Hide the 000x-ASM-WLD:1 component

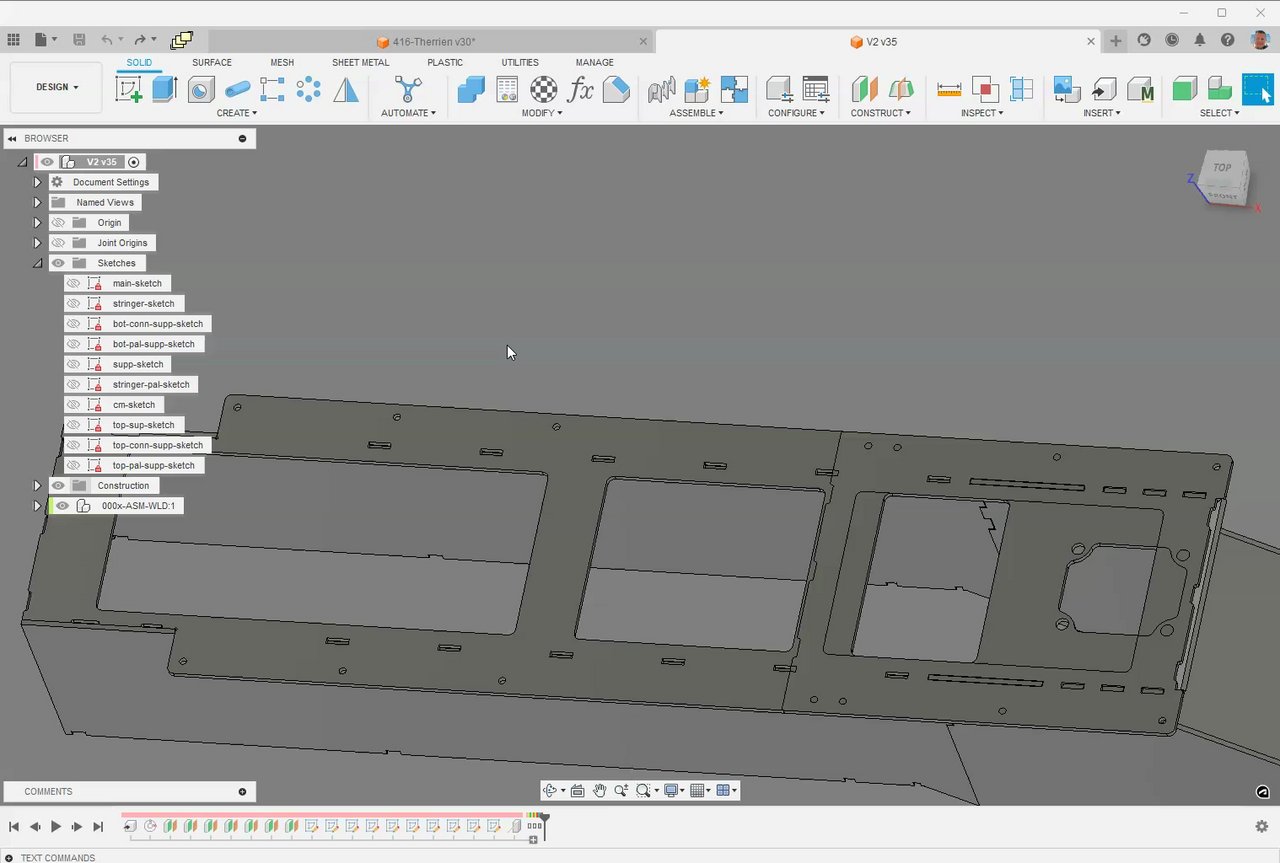[62, 506]
